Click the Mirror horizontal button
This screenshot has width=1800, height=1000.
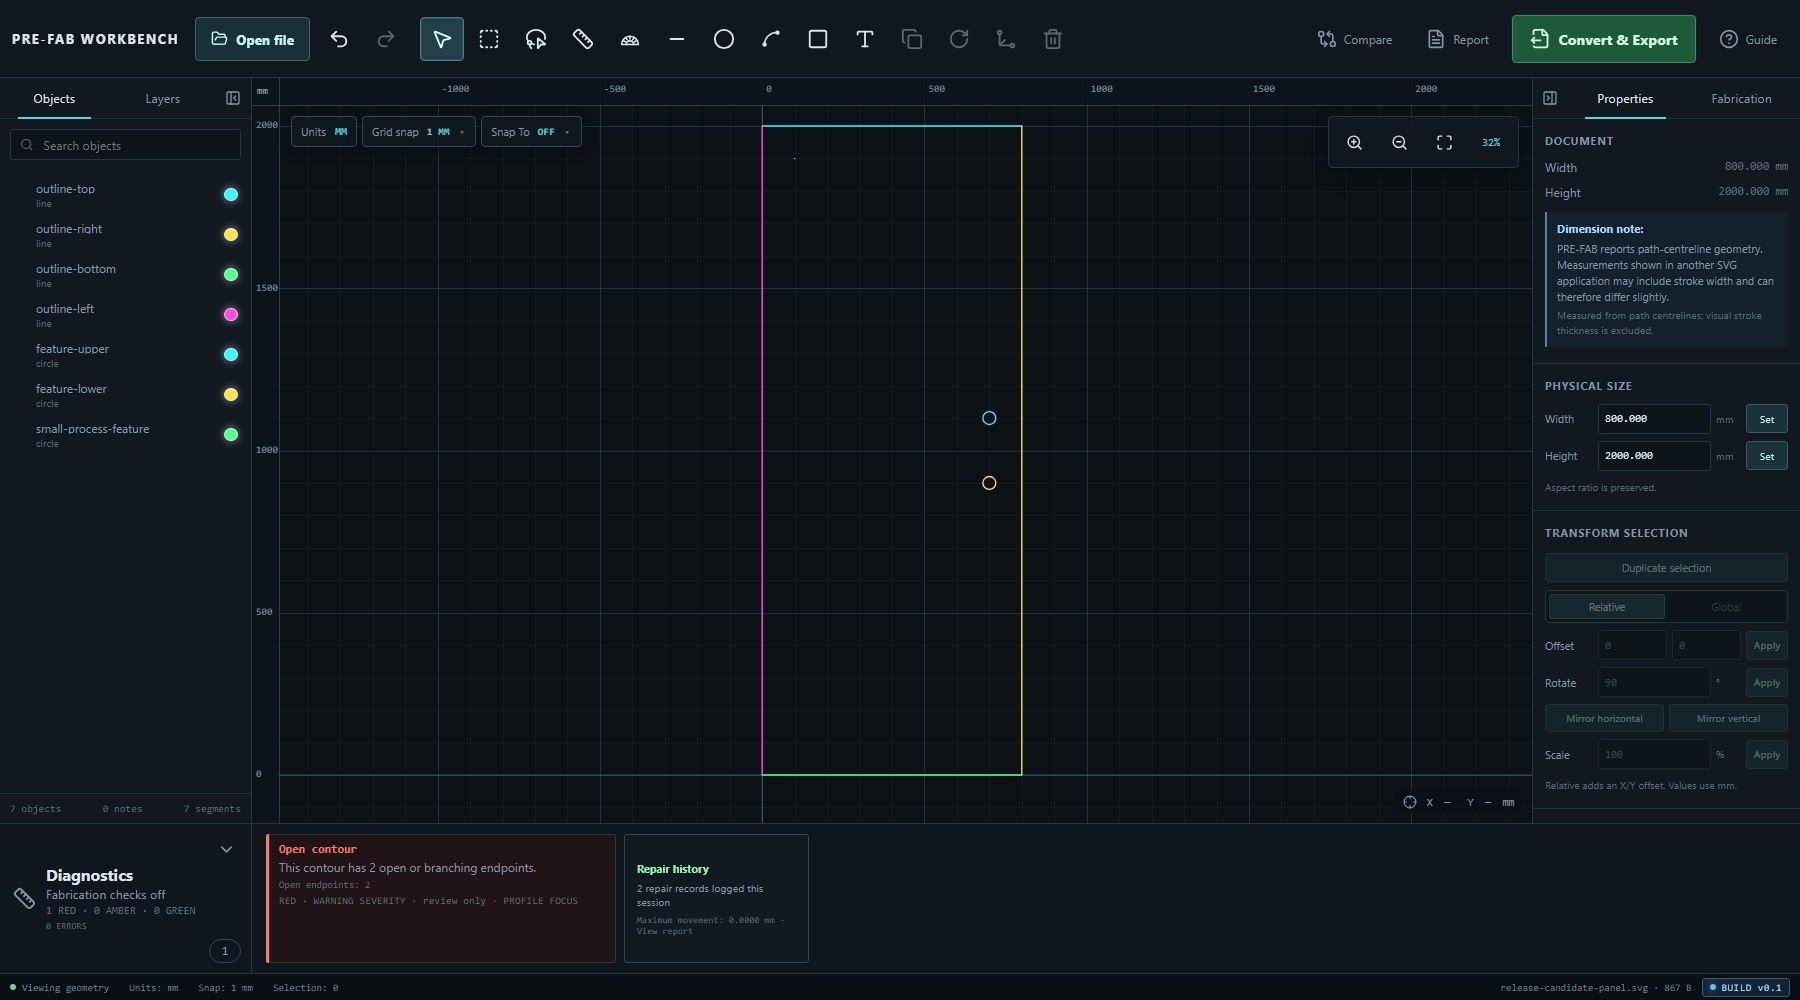(1604, 718)
